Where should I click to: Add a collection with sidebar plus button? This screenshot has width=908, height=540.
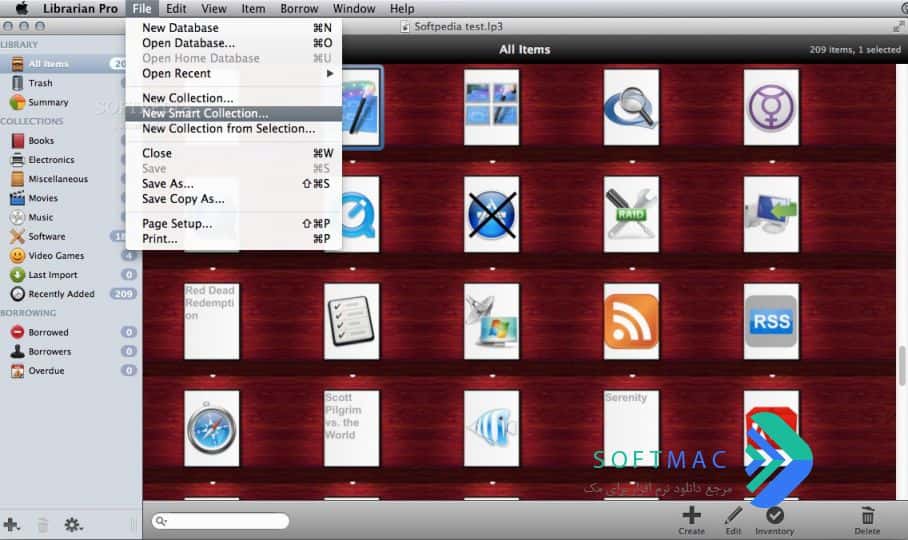click(12, 525)
